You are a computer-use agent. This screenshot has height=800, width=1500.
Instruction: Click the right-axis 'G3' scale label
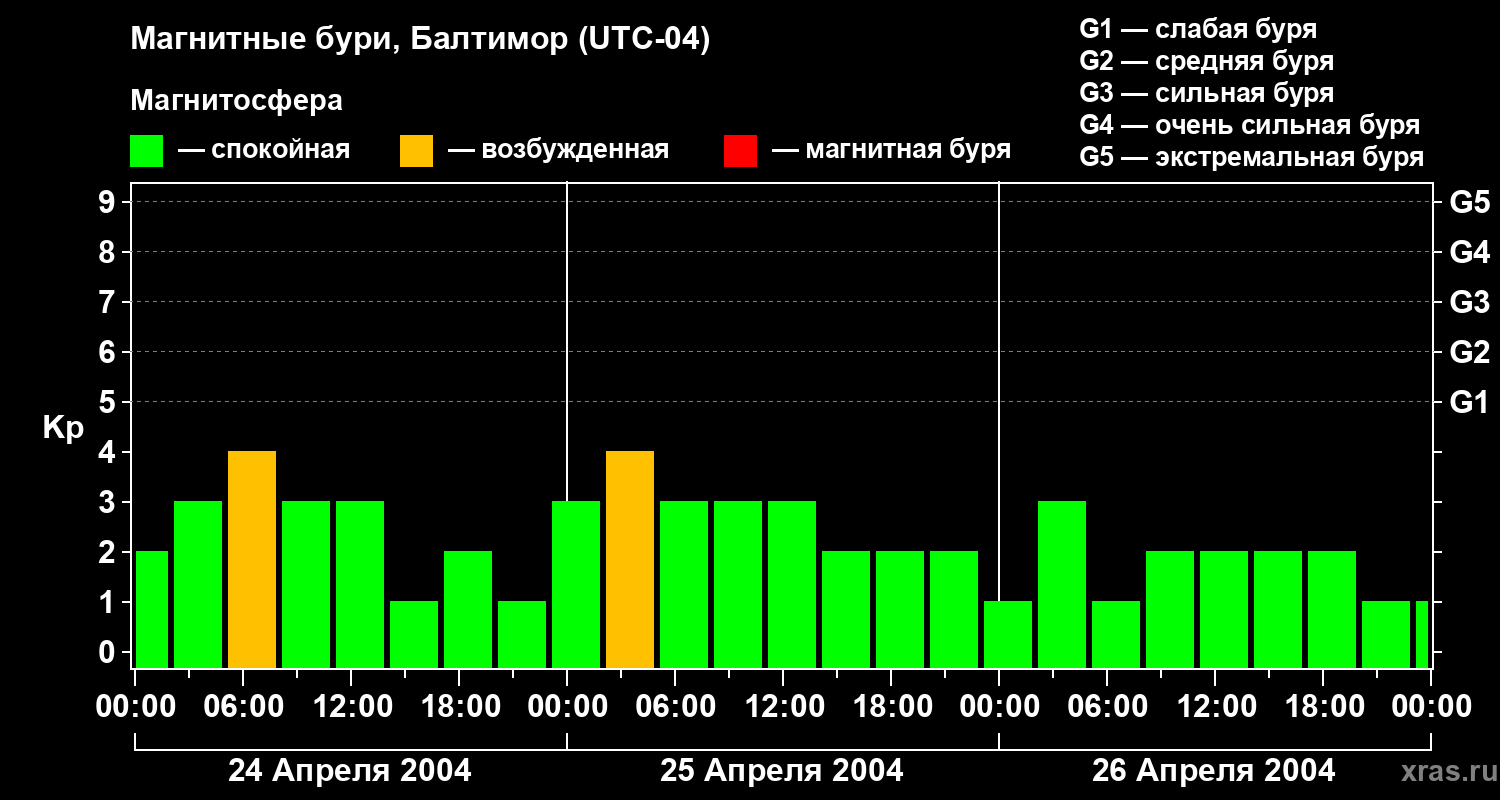(1469, 302)
